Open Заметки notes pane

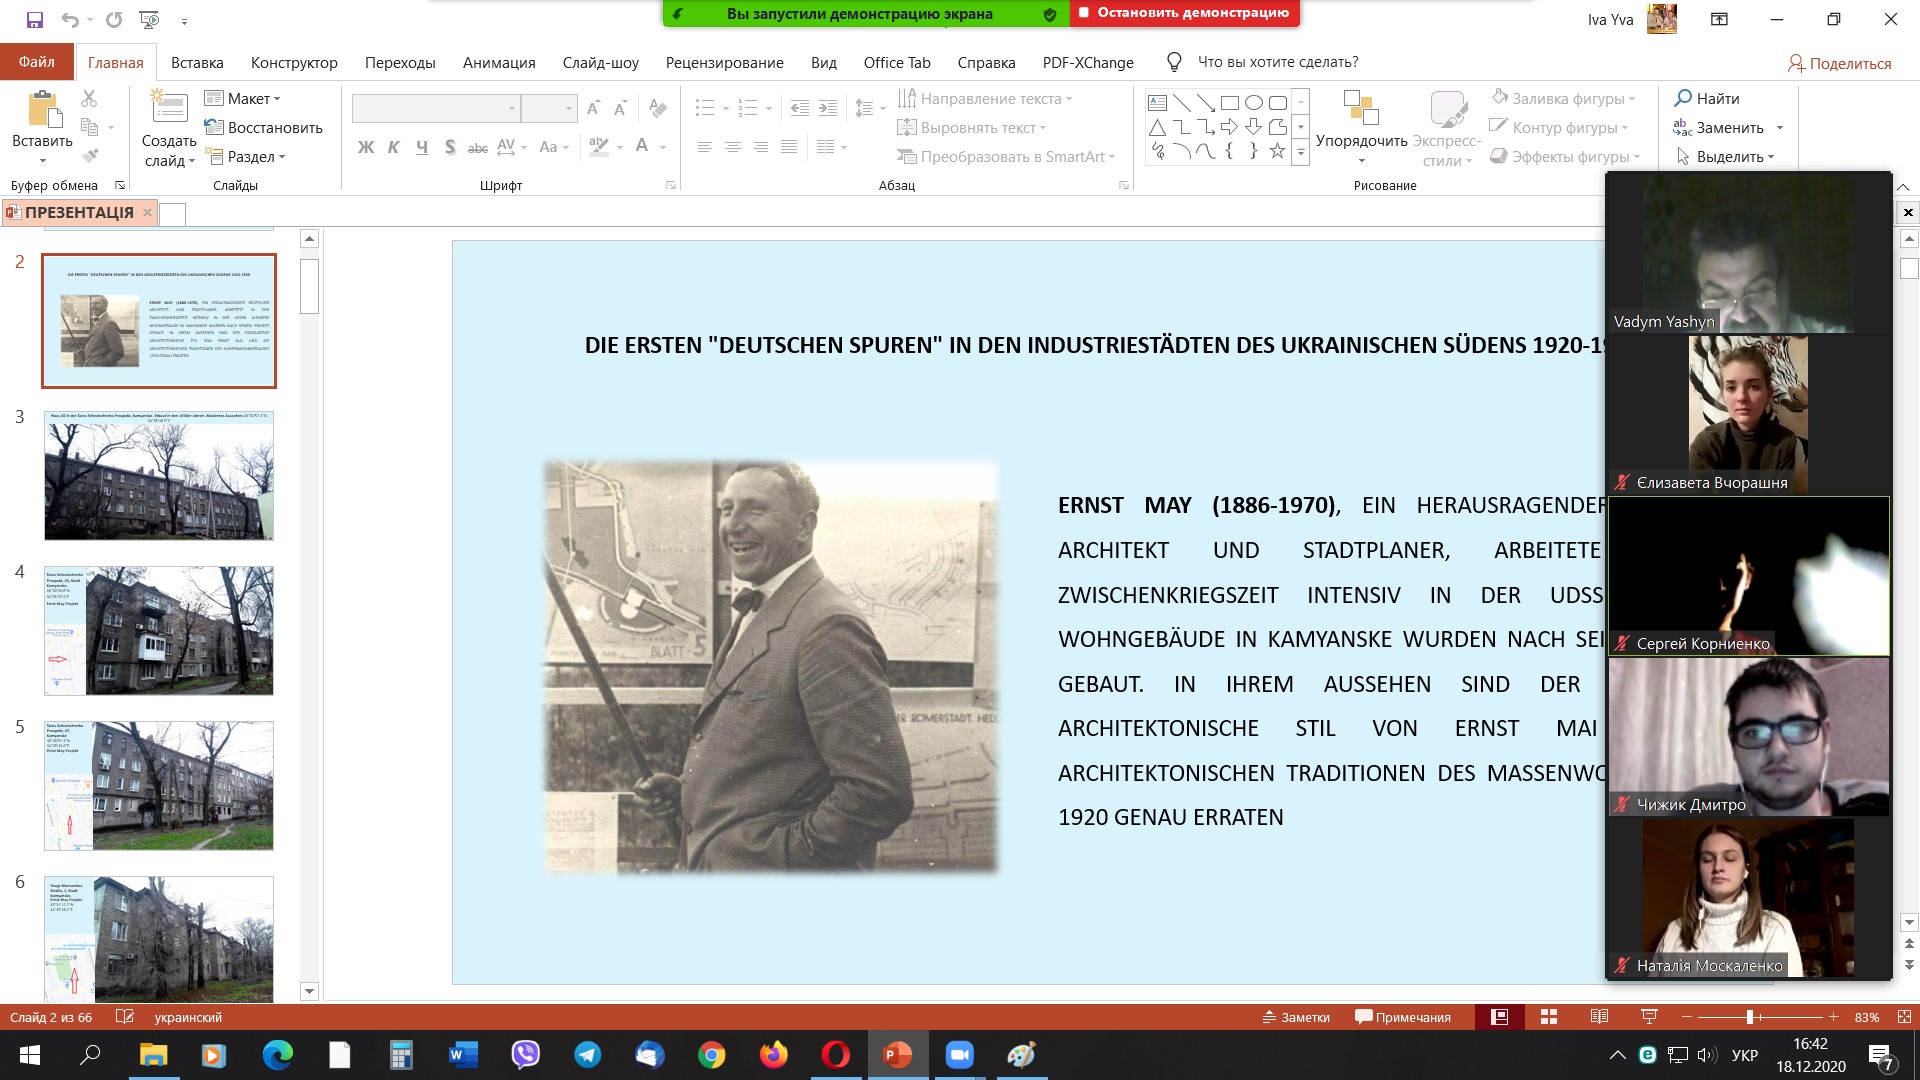[1296, 1017]
